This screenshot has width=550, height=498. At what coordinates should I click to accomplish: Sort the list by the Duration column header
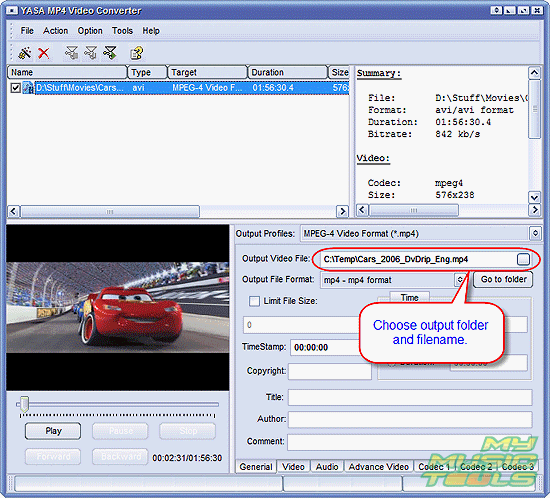pyautogui.click(x=288, y=72)
